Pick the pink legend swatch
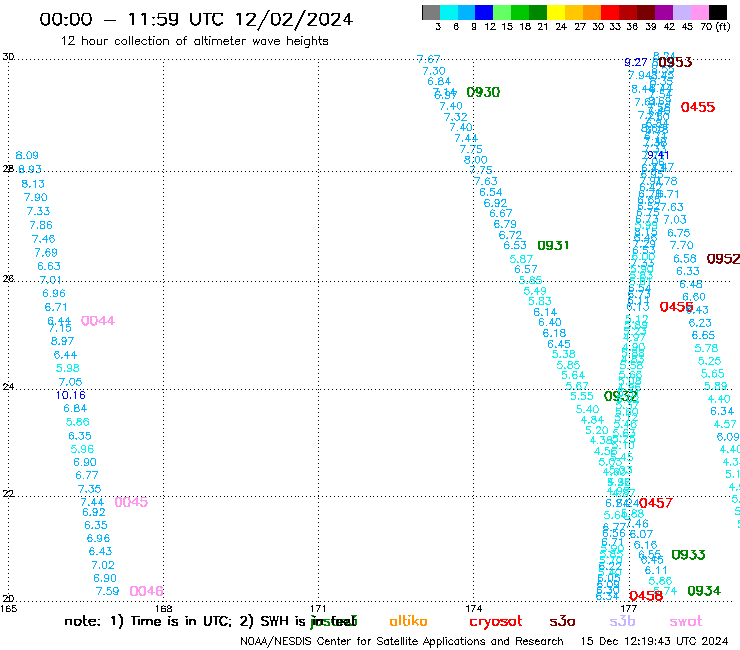This screenshot has height=650, width=740. pyautogui.click(x=699, y=12)
